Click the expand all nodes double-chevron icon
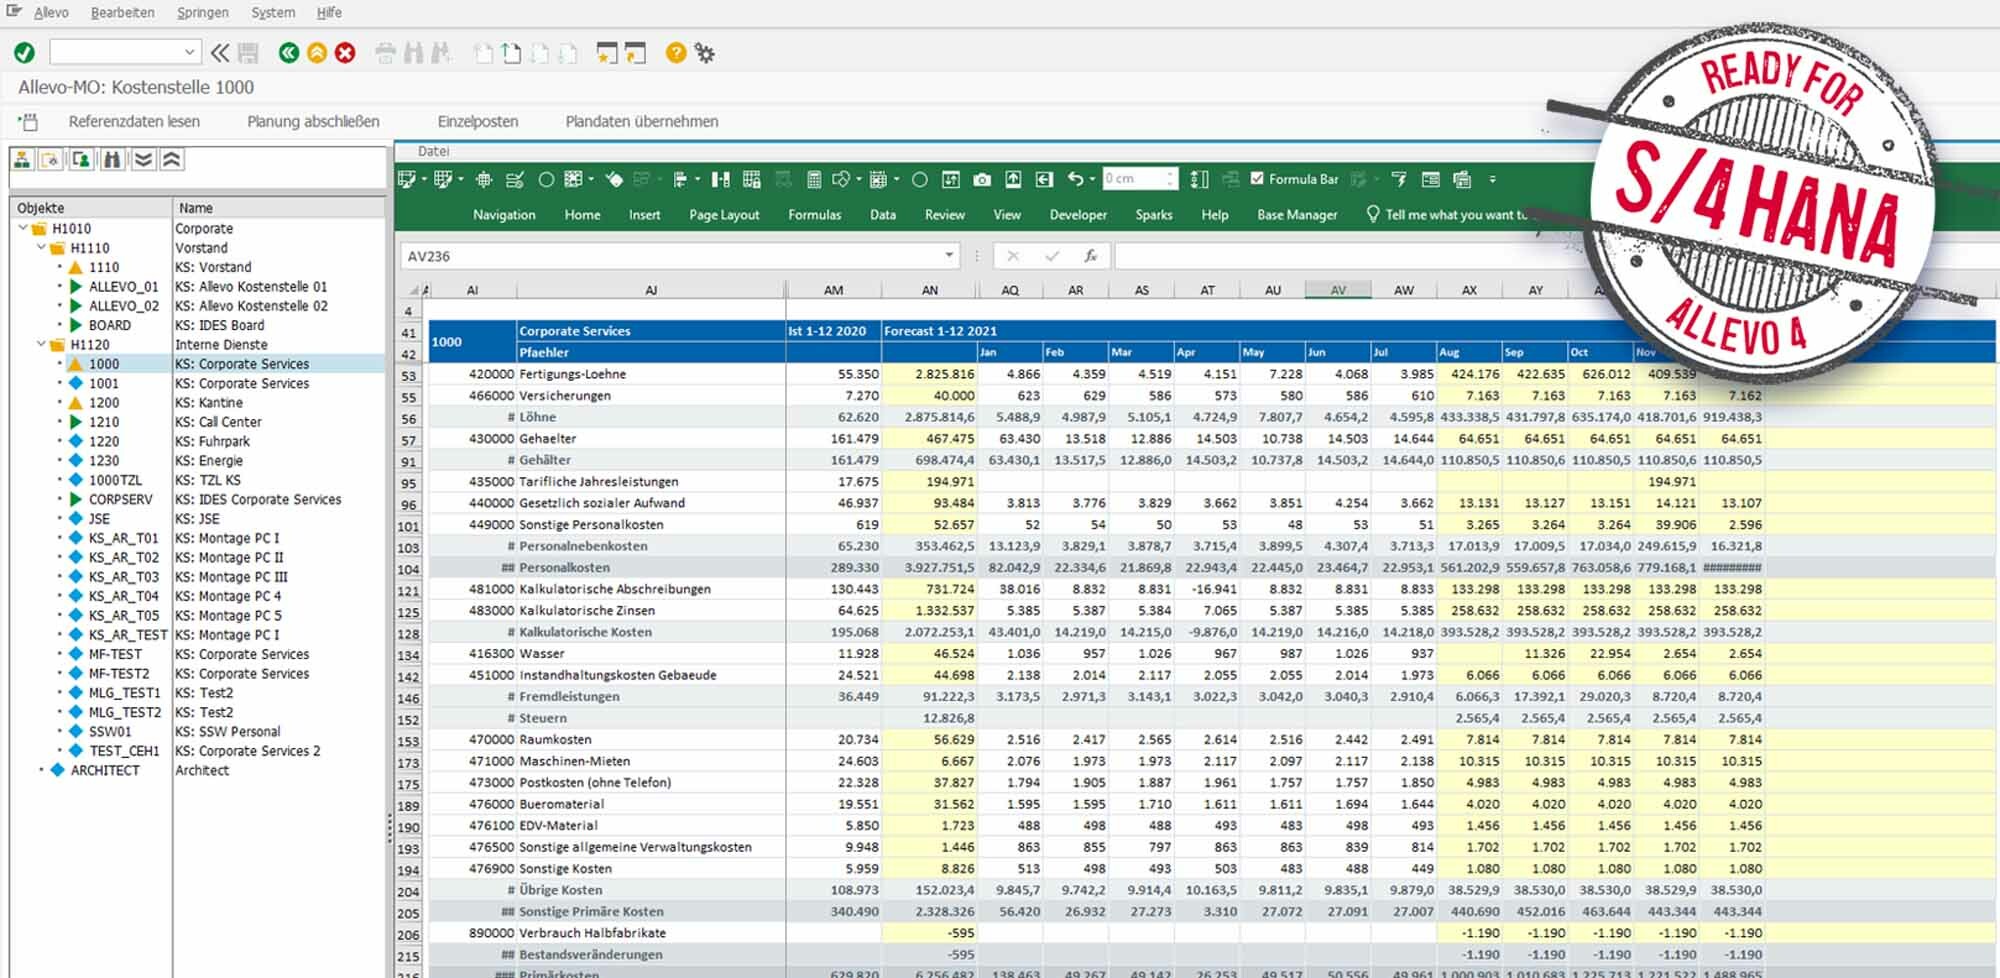Screen dimensions: 2000x978 click(143, 160)
